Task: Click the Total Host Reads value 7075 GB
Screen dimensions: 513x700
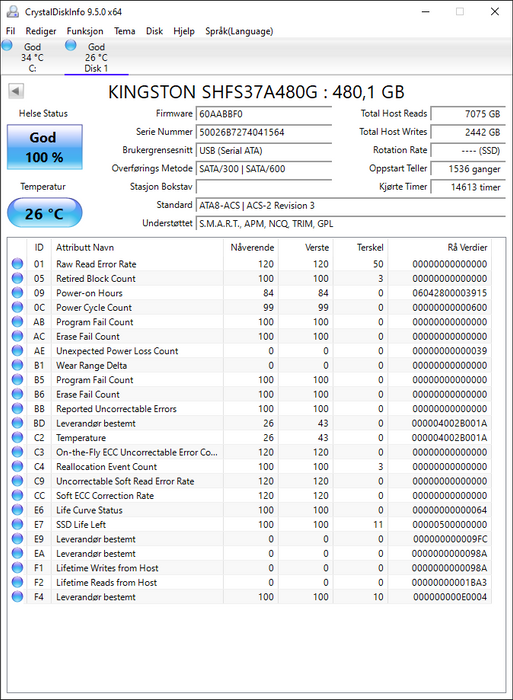Action: pyautogui.click(x=468, y=114)
